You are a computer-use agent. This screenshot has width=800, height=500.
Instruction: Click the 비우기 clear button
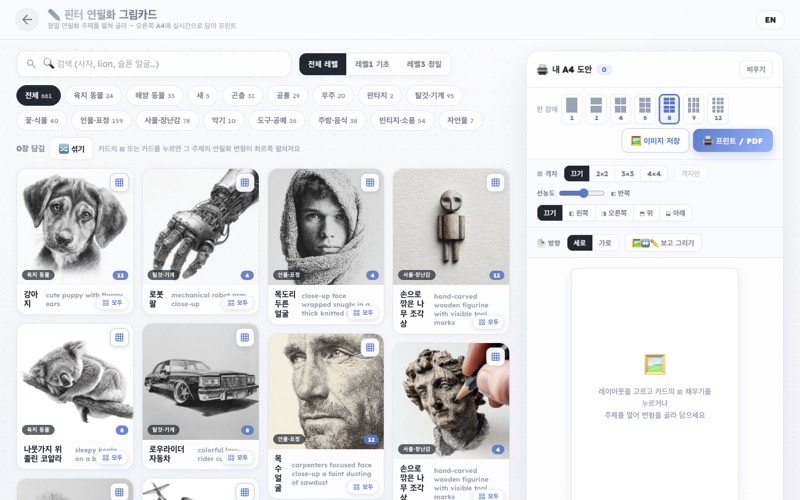756,69
